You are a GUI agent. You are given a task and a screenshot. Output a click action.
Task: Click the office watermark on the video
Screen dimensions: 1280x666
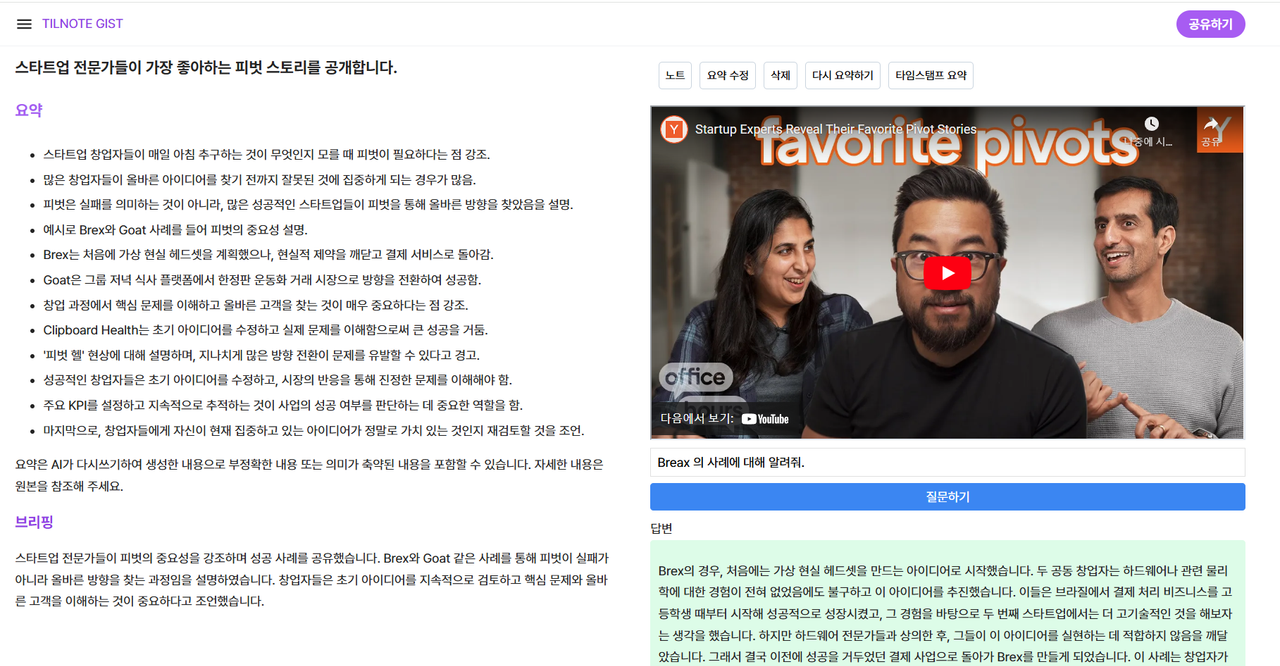point(694,378)
